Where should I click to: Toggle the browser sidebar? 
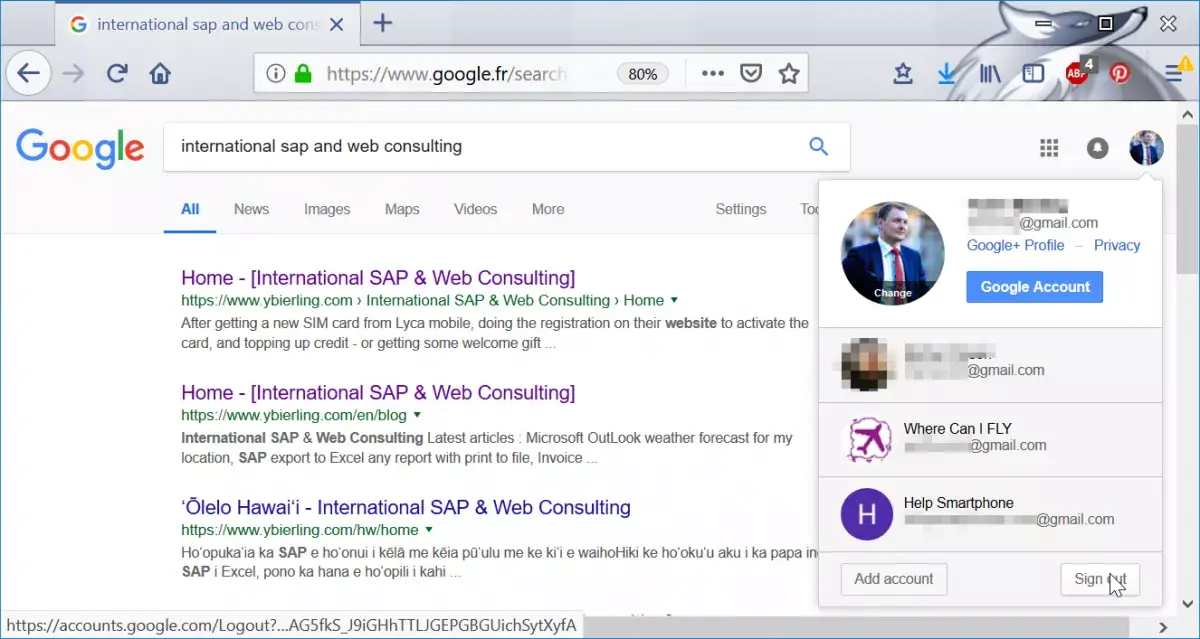(1033, 73)
